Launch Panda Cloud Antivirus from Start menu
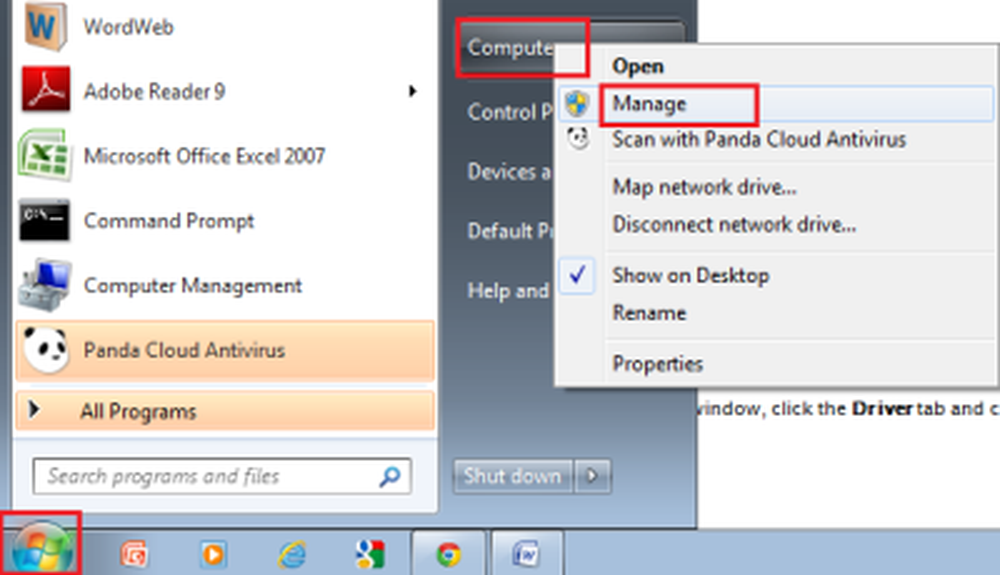 pyautogui.click(x=225, y=350)
